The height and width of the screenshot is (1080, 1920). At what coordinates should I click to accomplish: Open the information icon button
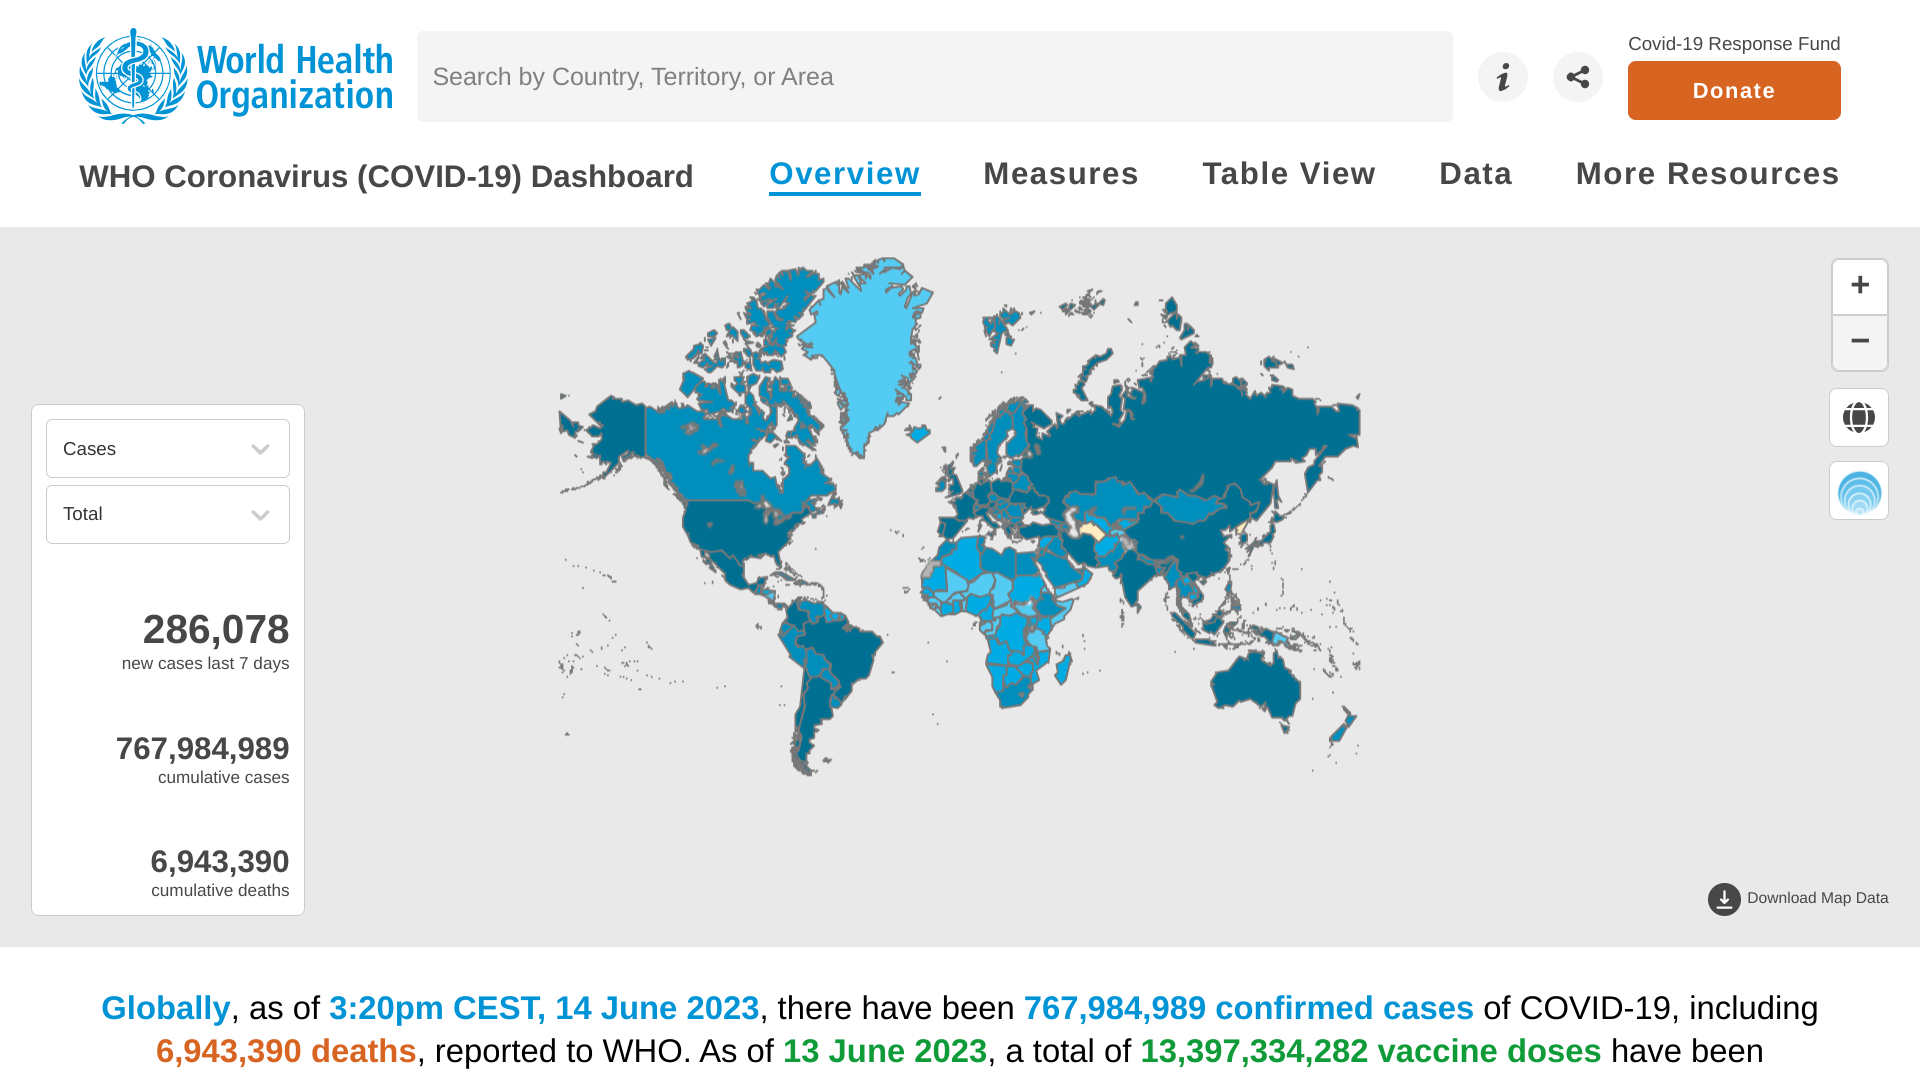click(x=1502, y=77)
